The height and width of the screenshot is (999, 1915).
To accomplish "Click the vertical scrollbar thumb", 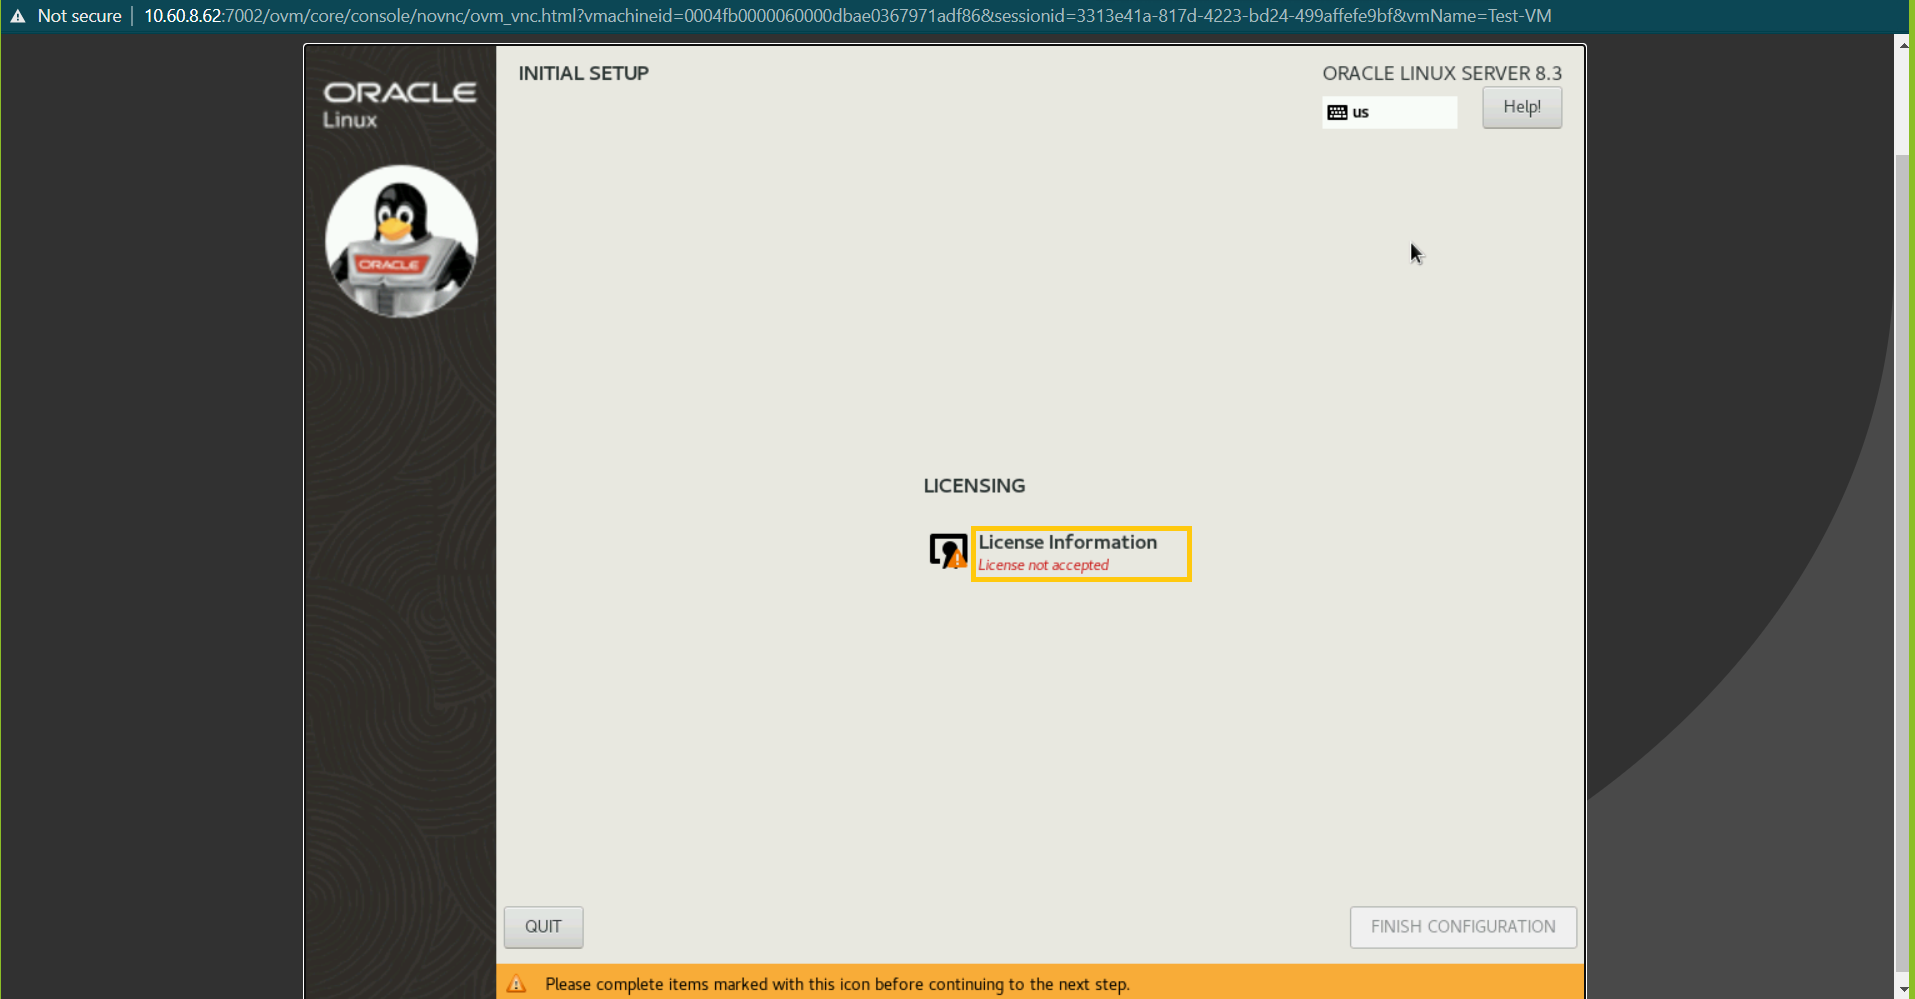I will click(x=1904, y=561).
